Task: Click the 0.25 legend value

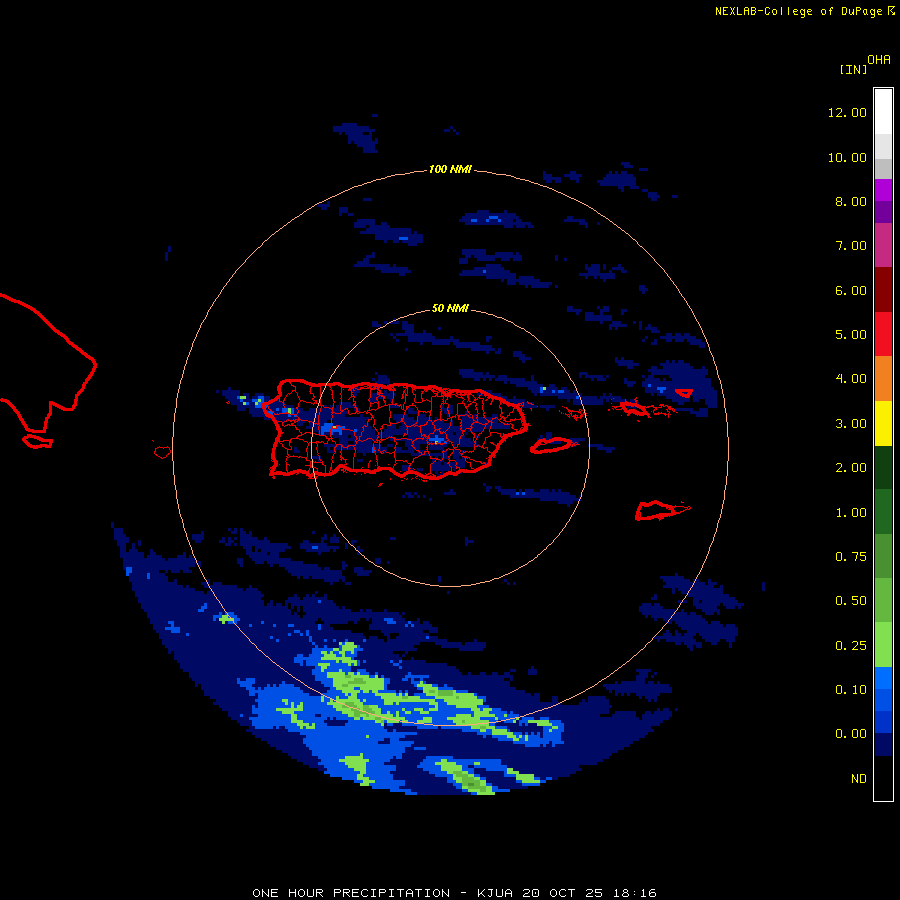Action: point(851,646)
